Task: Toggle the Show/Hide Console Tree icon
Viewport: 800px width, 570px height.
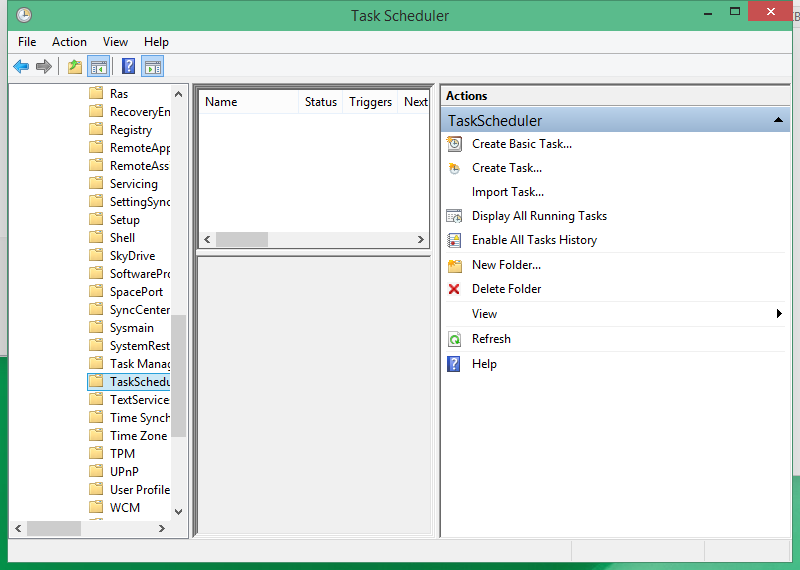Action: point(98,66)
